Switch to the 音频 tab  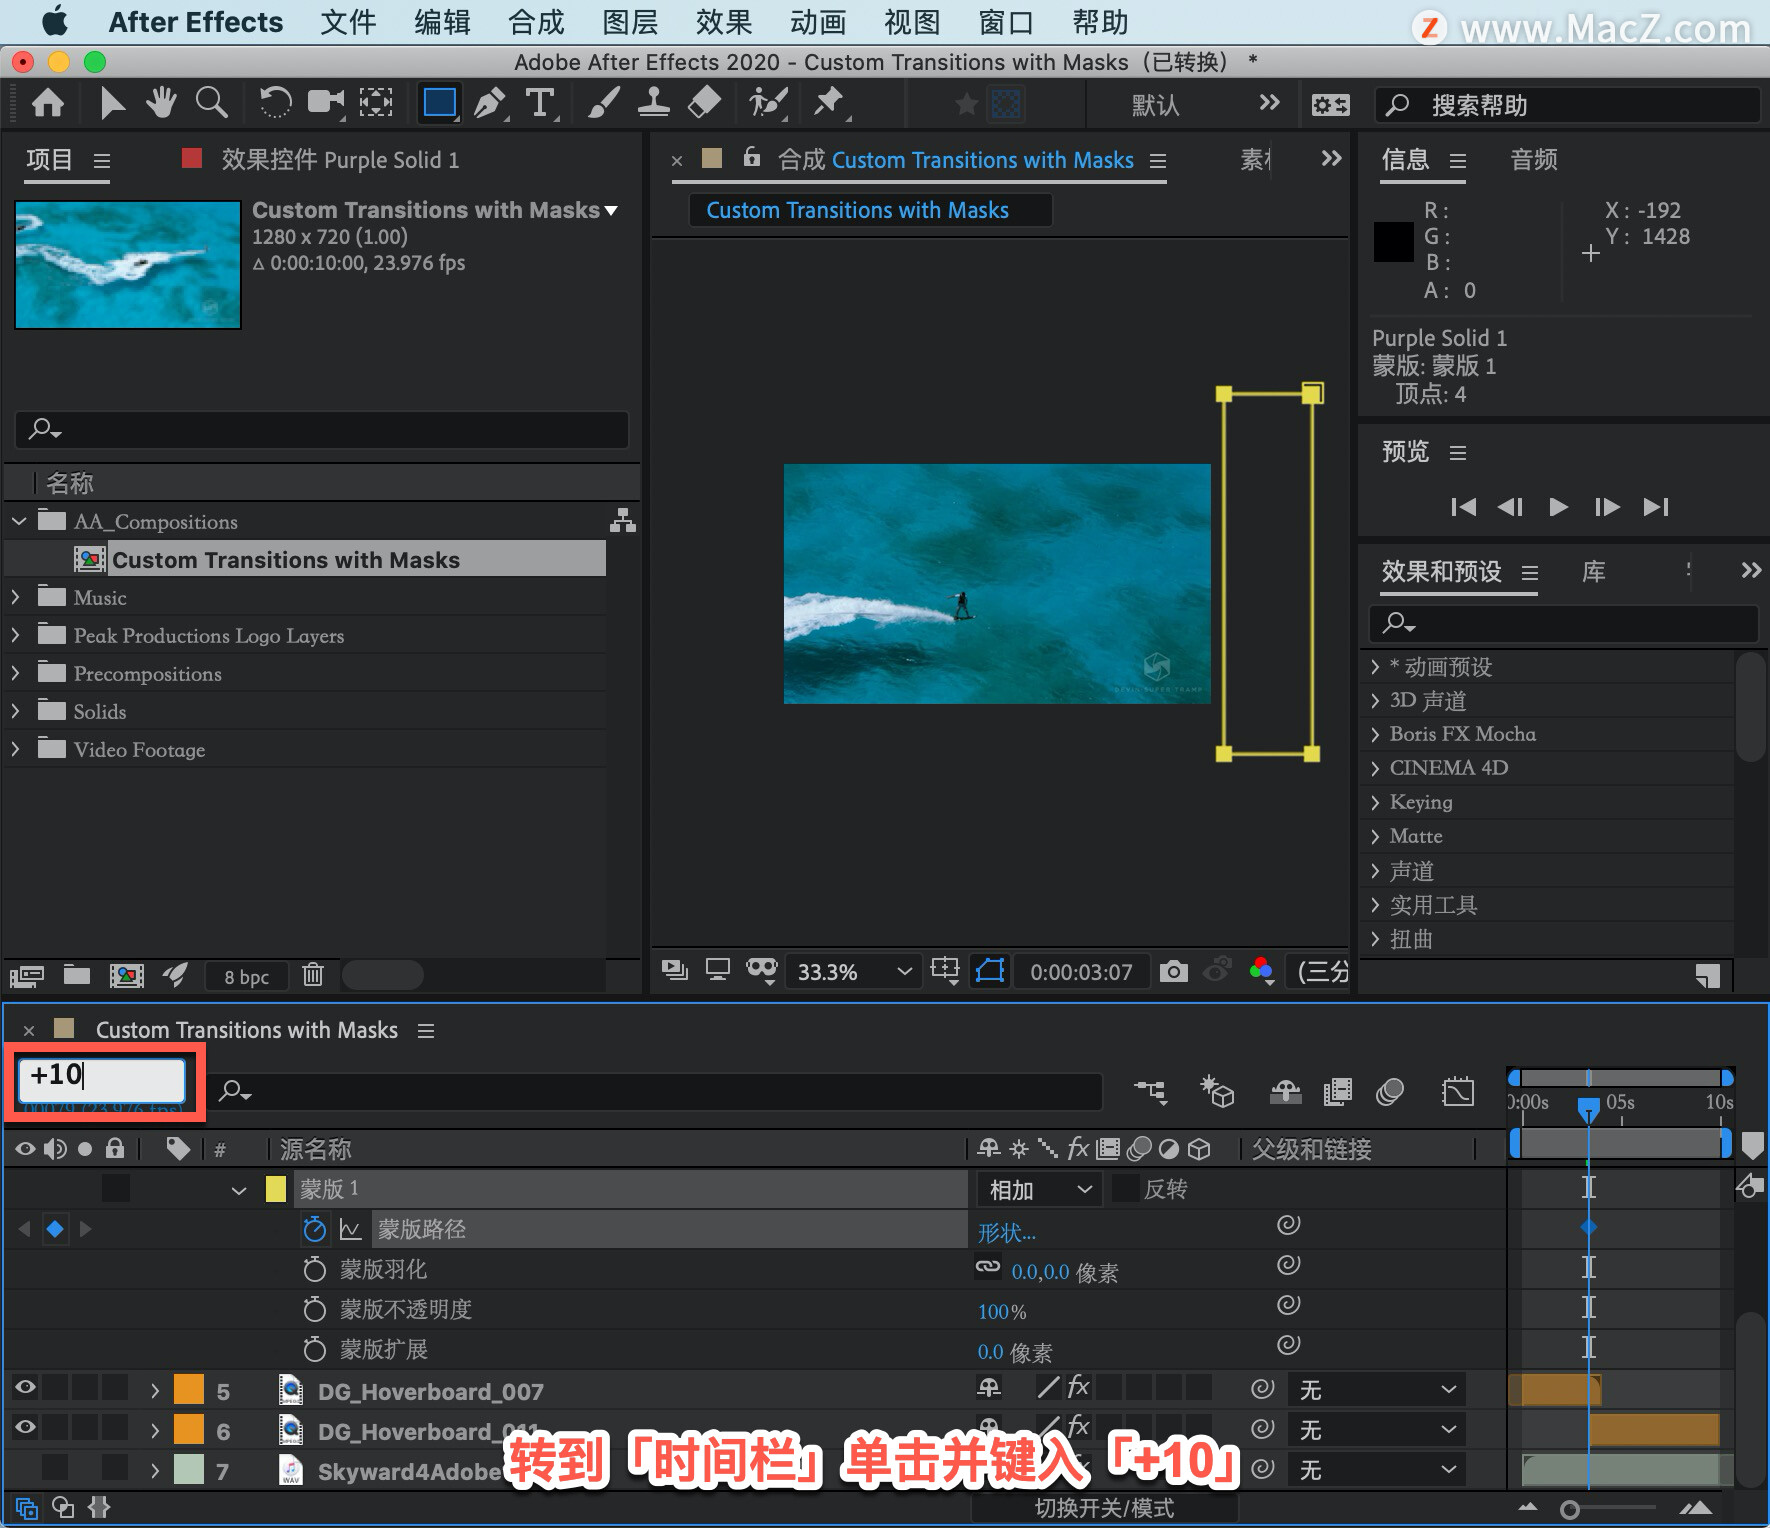1534,159
